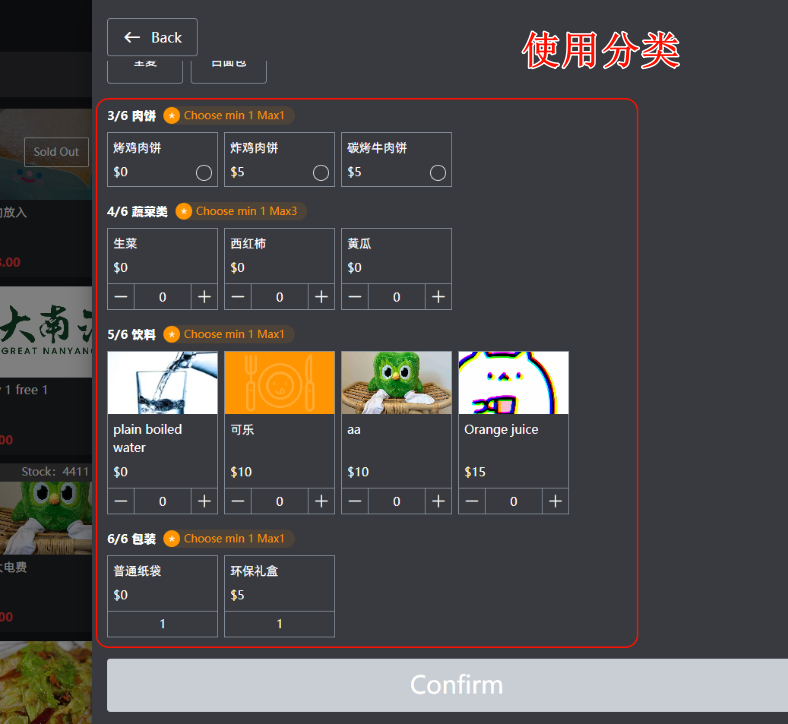Decrease the aa drink quantity
Viewport: 788px width, 724px height.
pyautogui.click(x=355, y=501)
